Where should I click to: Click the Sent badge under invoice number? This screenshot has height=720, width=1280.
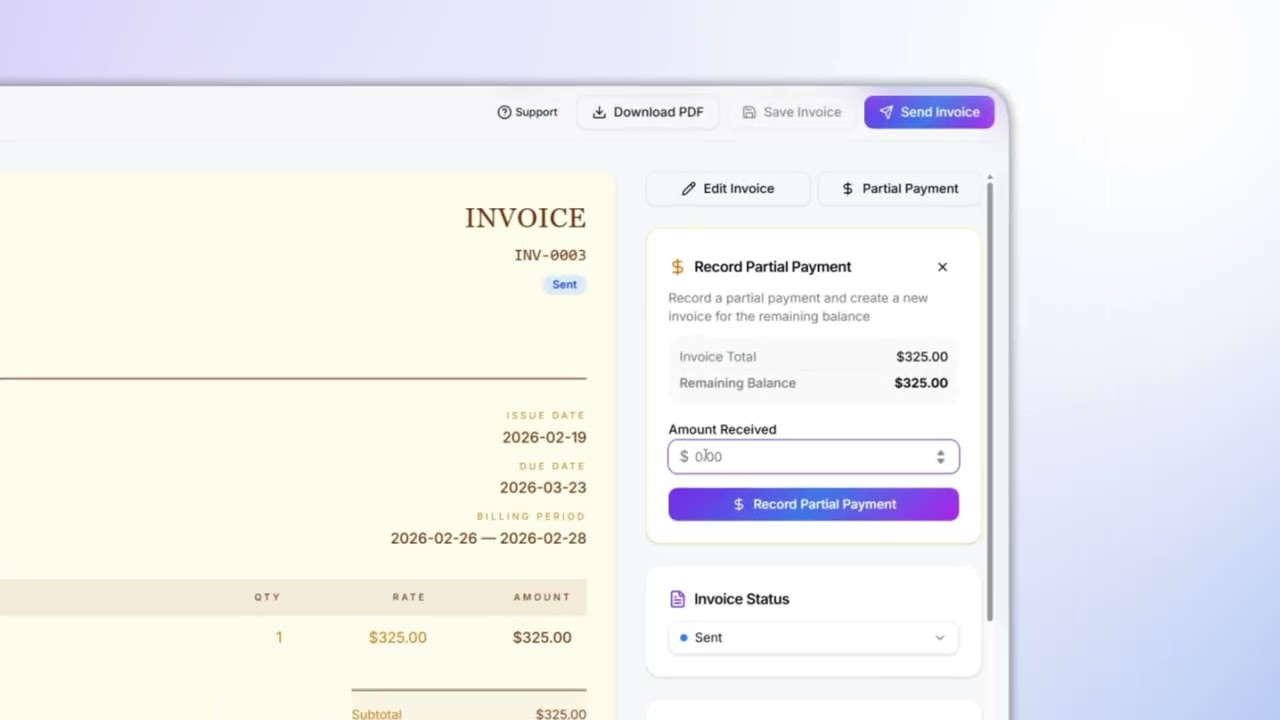pos(565,285)
